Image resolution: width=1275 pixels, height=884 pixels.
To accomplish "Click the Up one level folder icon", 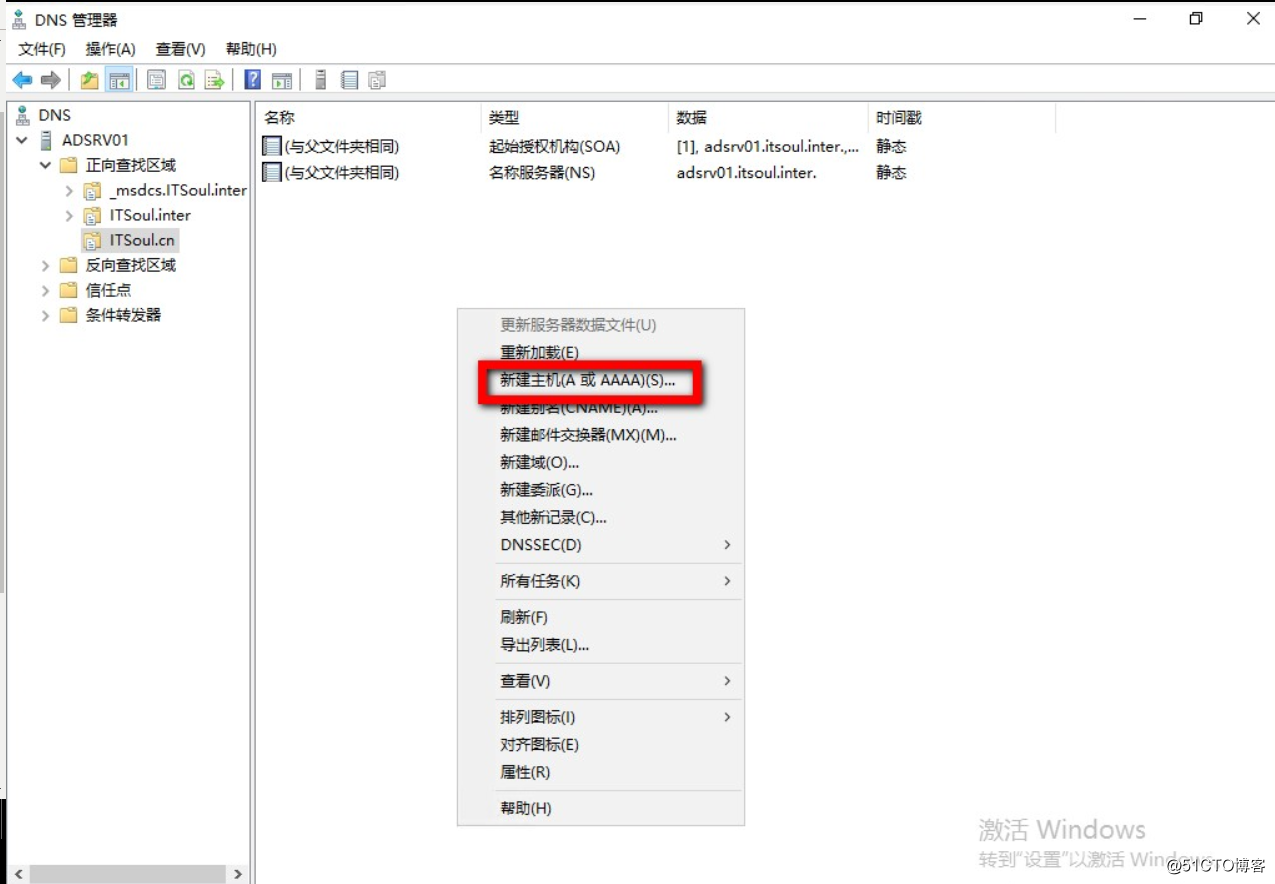I will [90, 80].
